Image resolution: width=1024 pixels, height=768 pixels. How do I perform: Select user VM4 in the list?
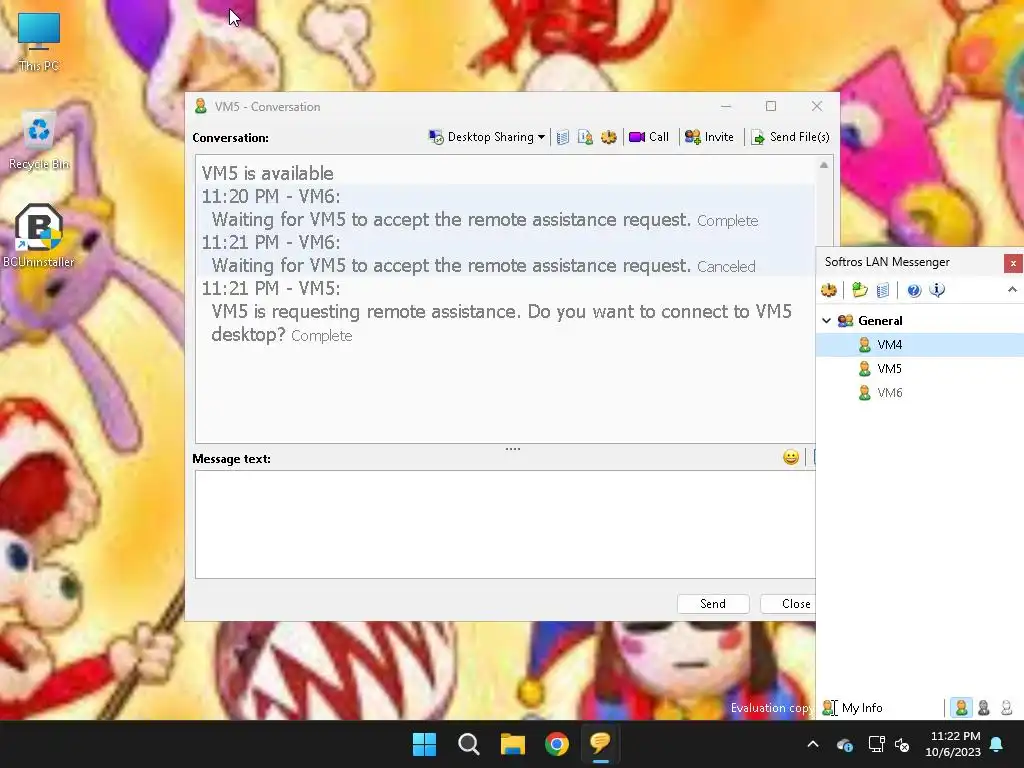tap(920, 345)
